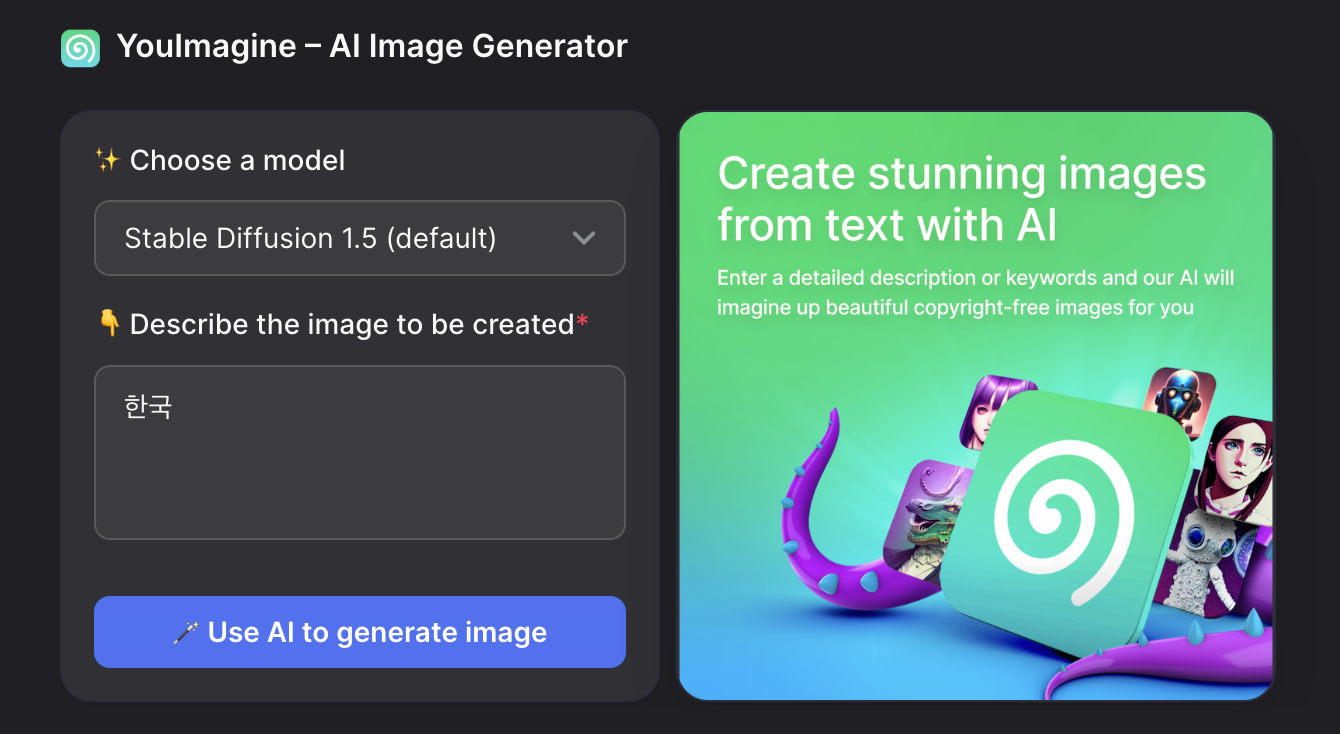Click the green dragon creature thumbnail
This screenshot has height=734, width=1340.
click(x=925, y=520)
